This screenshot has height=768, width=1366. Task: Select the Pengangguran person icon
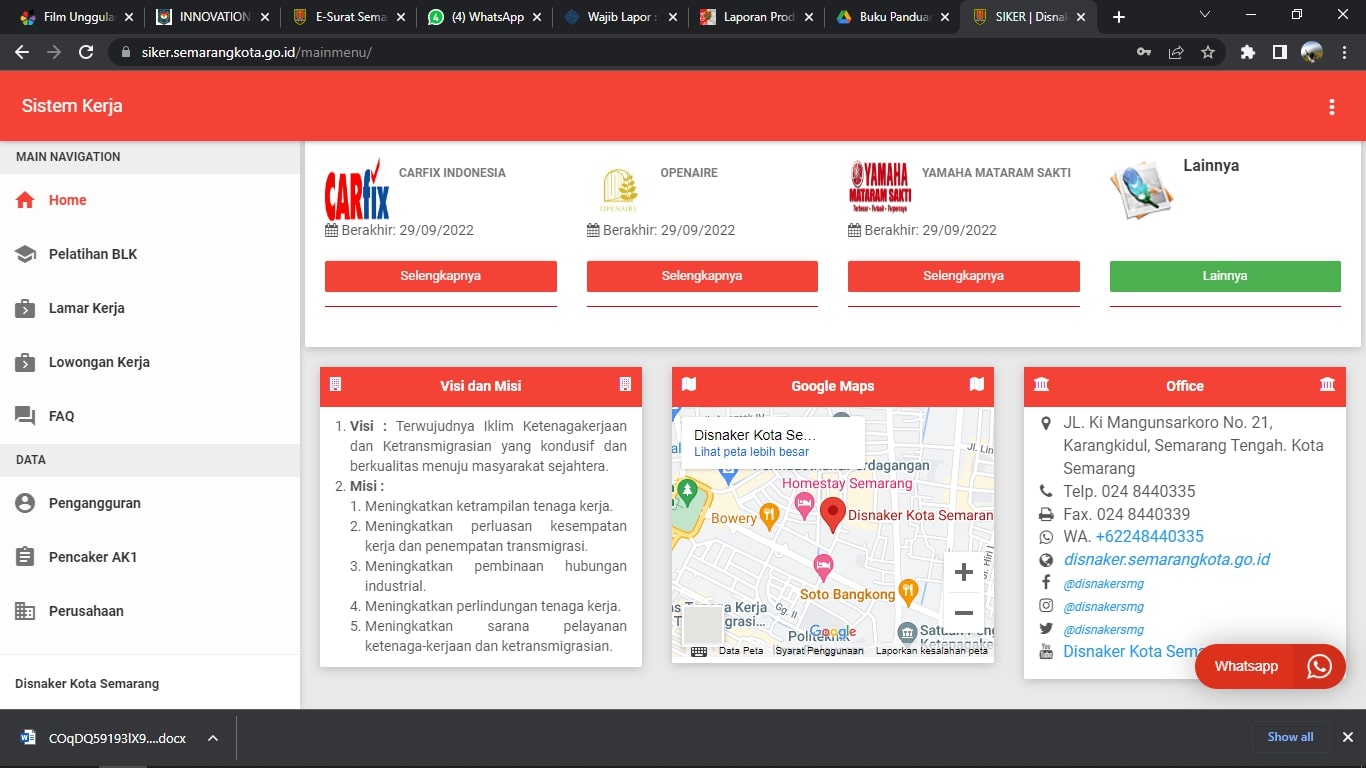(26, 503)
